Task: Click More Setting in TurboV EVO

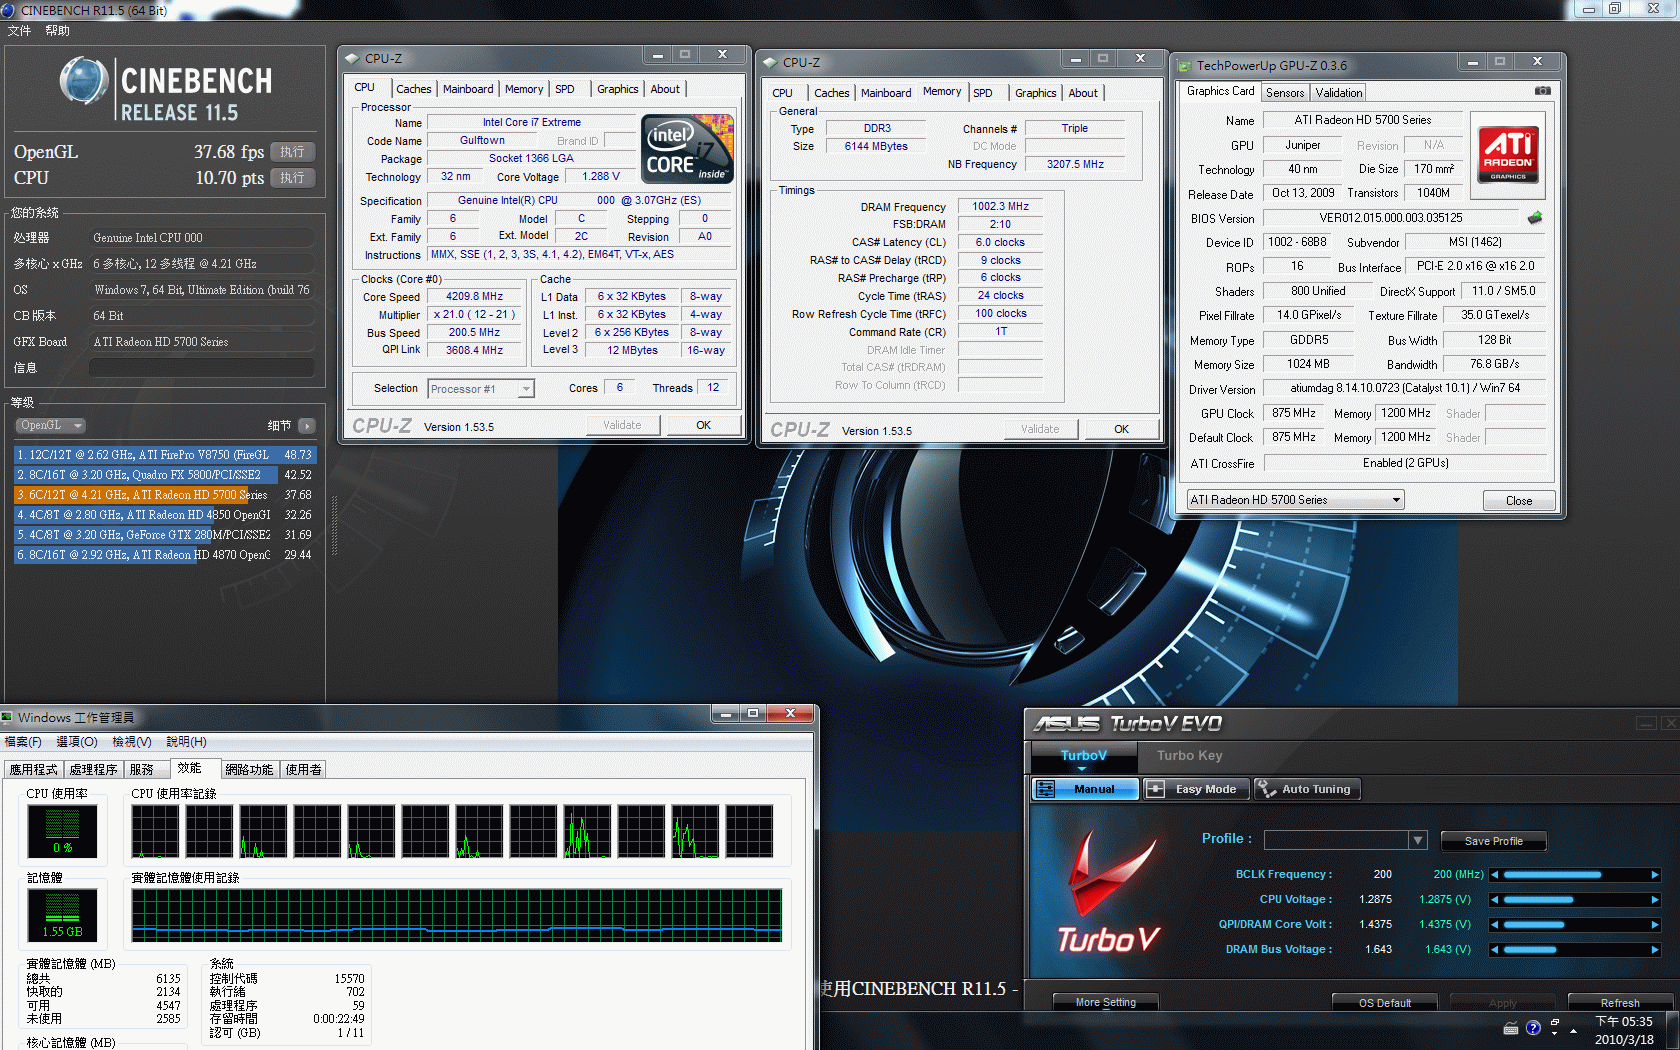Action: [1106, 1002]
